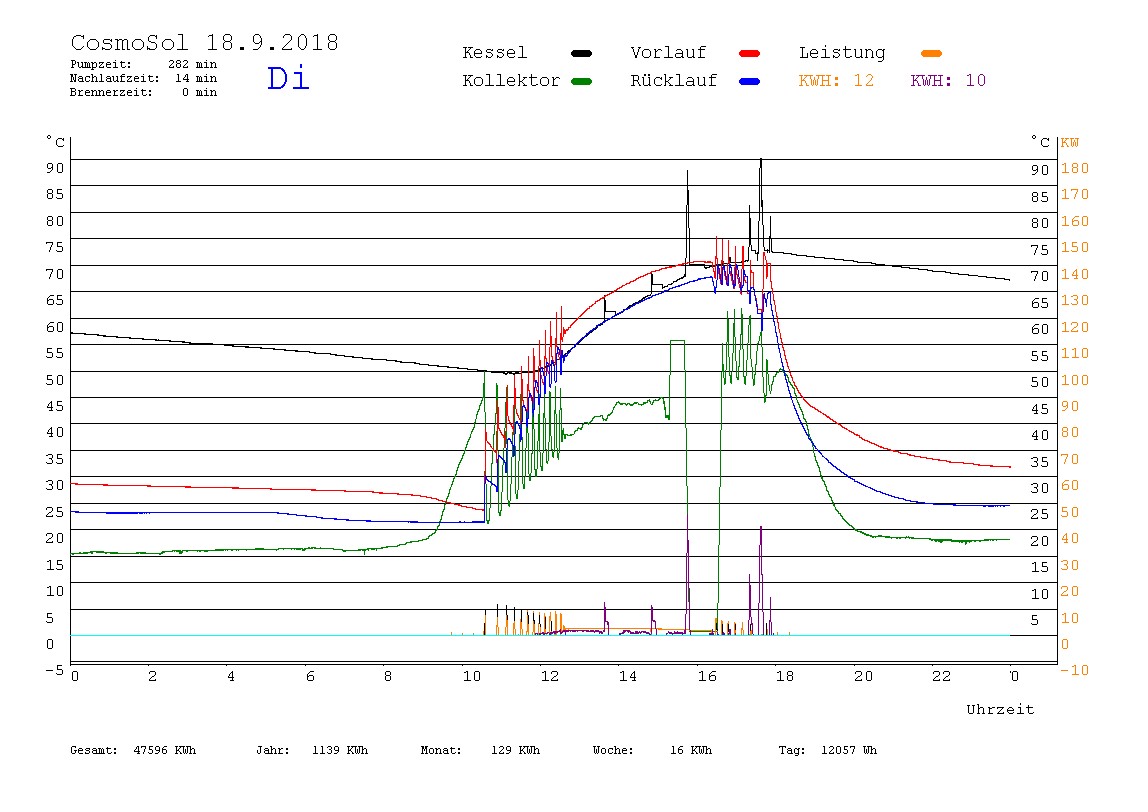Select the "0 min" Brennerzeit value
Image resolution: width=1148 pixels, height=812 pixels.
[199, 92]
